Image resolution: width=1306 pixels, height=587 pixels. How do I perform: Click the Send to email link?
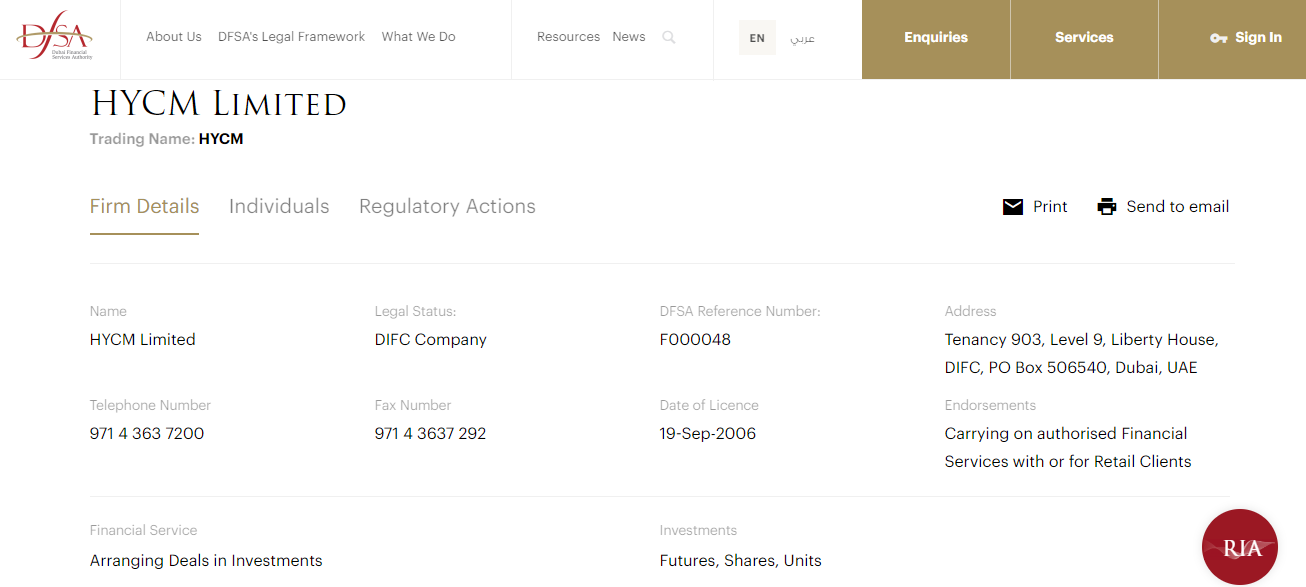[1178, 207]
